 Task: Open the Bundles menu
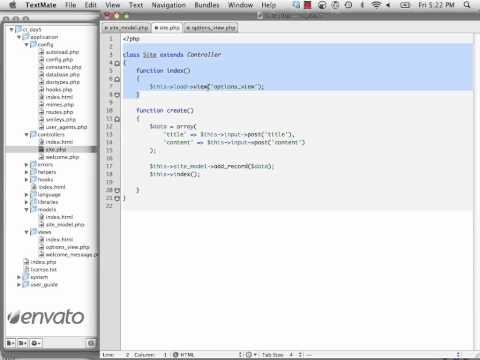click(207, 5)
